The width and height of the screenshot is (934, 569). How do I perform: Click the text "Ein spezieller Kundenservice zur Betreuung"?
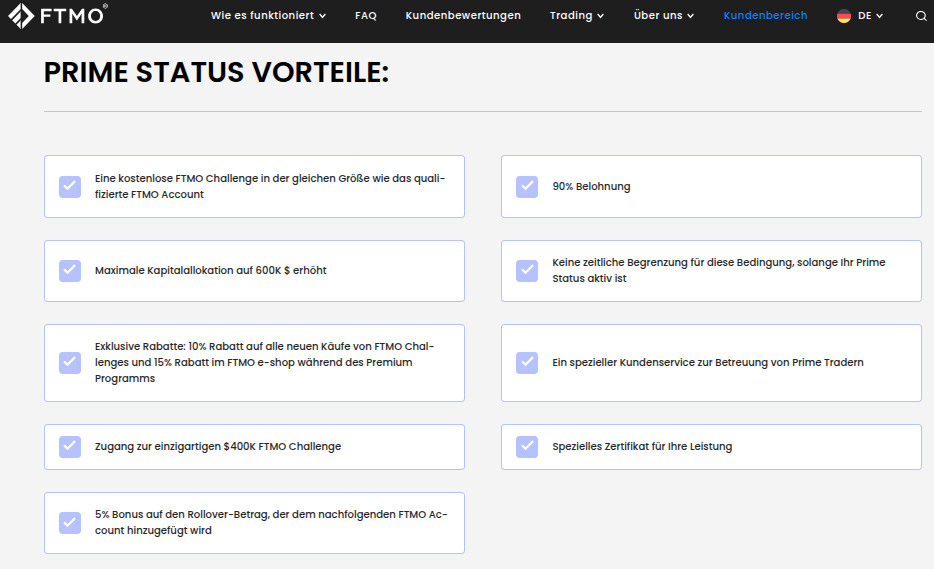659,362
